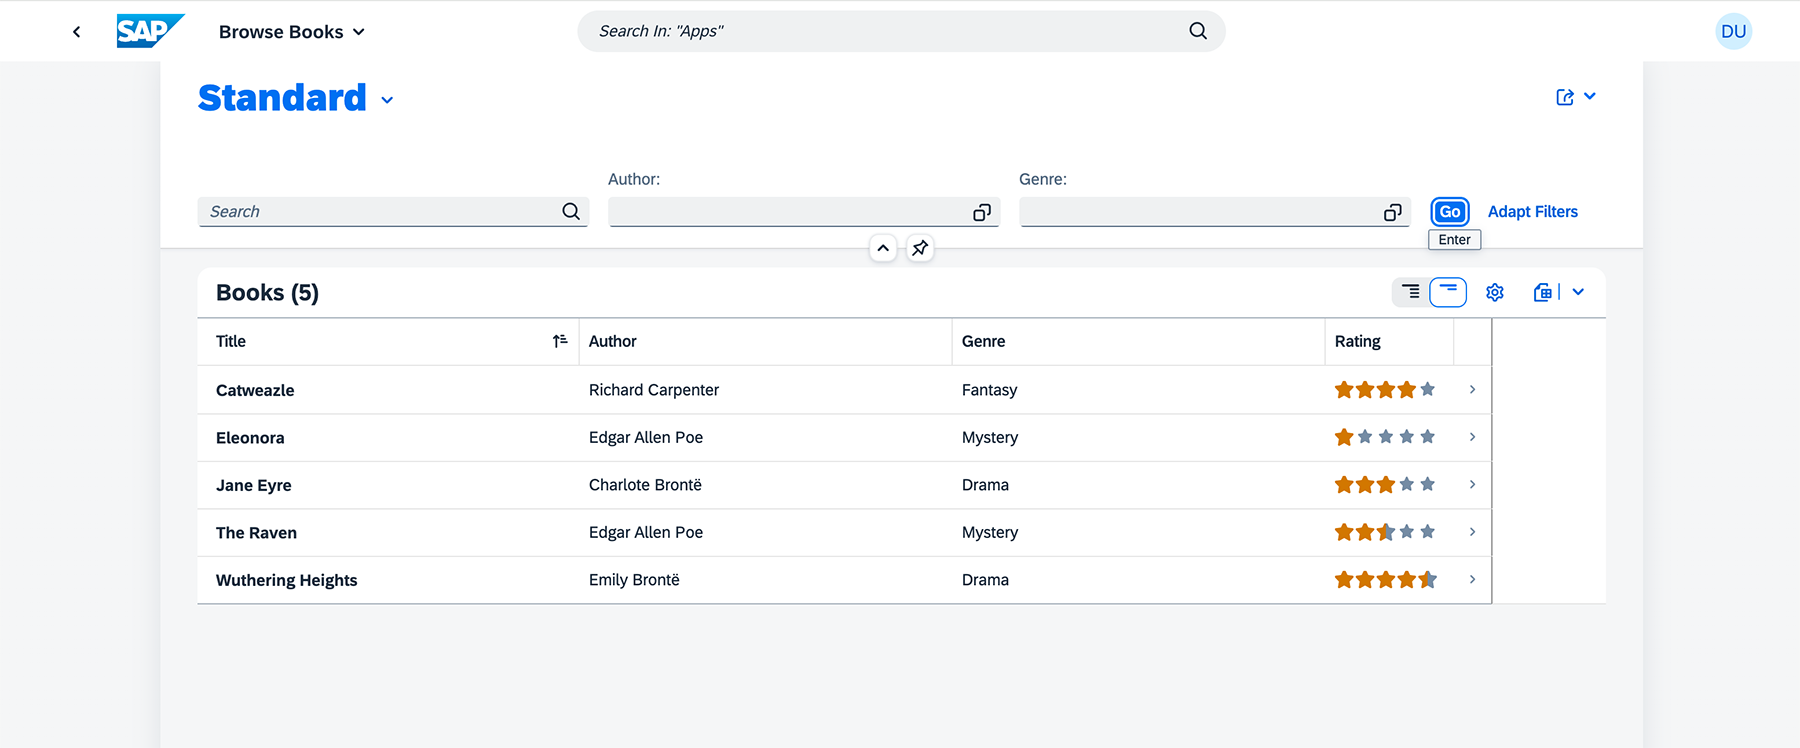Open the Wuthering Heights row navigation chevron
Viewport: 1800px width, 748px height.
pos(1472,580)
